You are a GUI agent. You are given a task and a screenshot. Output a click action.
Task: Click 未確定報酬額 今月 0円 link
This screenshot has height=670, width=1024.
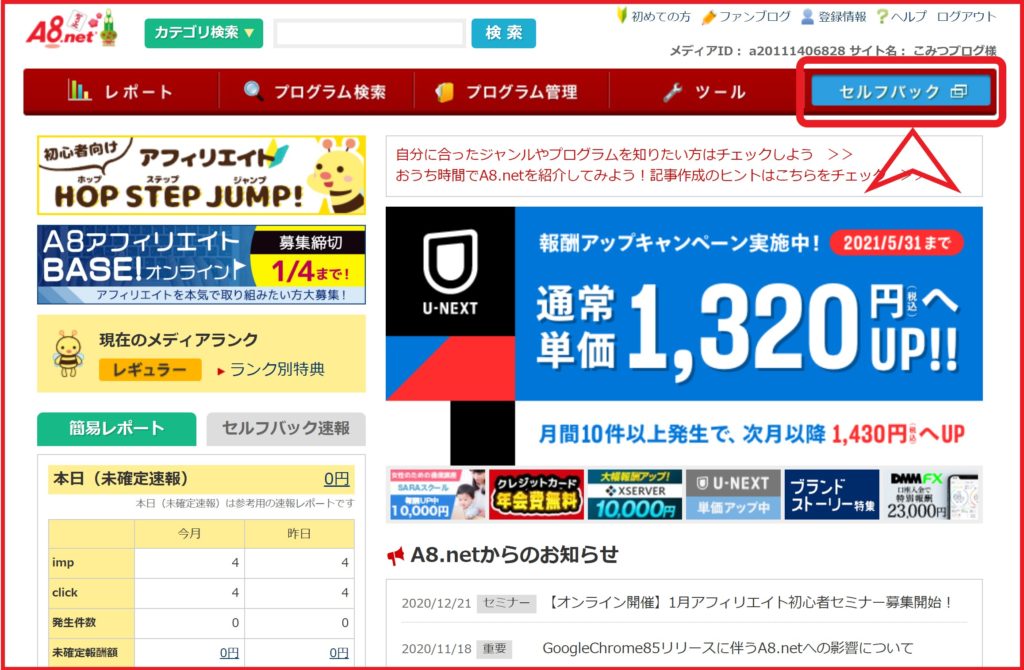229,652
